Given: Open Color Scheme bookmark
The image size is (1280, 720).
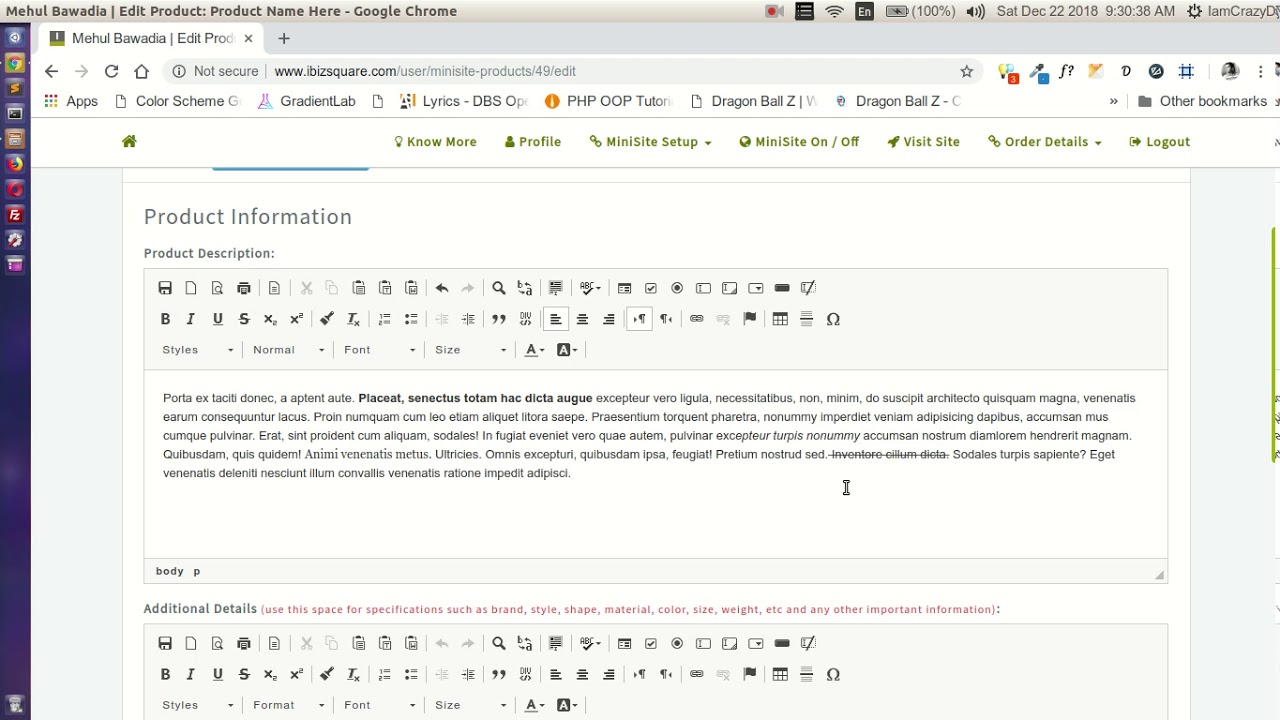Looking at the screenshot, I should [178, 101].
